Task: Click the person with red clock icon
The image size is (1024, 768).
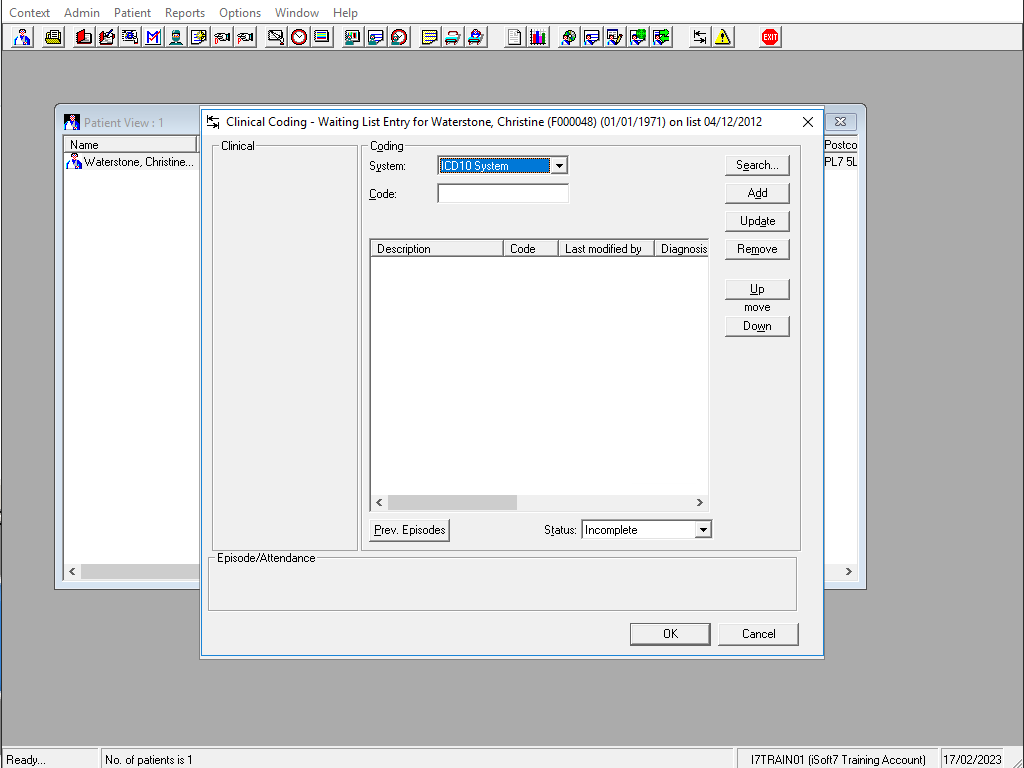Action: coord(399,37)
